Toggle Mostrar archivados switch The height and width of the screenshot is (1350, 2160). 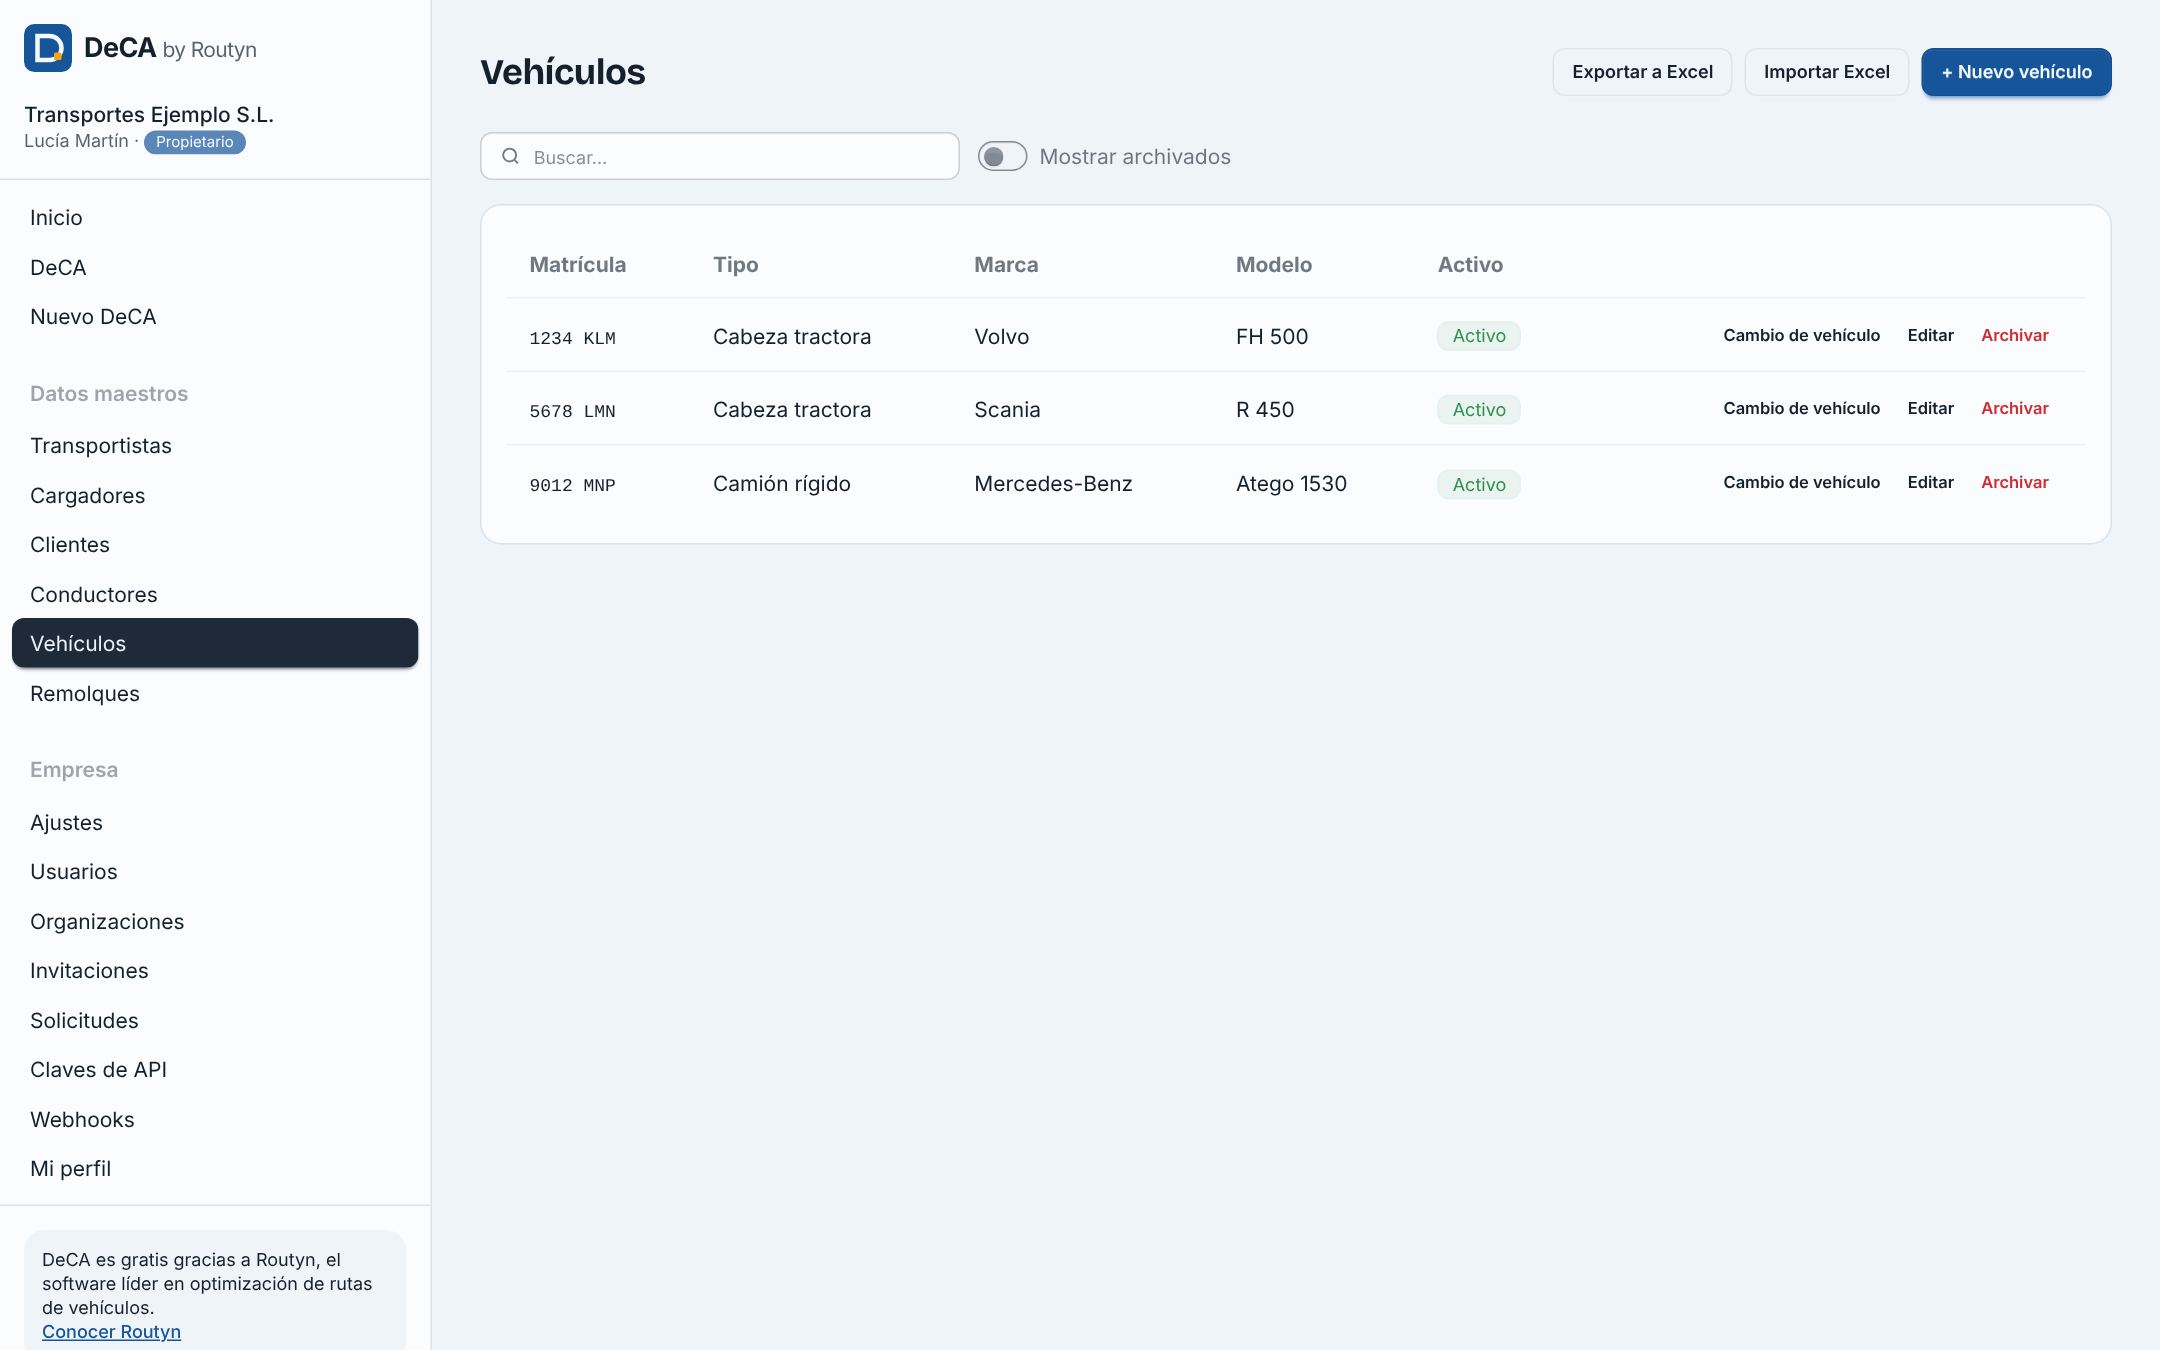point(1002,156)
